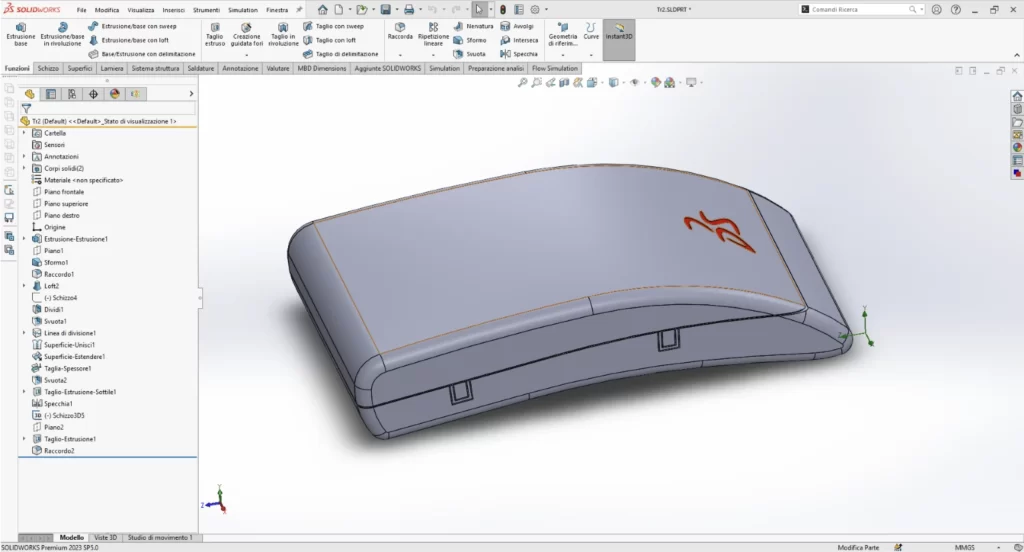This screenshot has width=1024, height=552.
Task: Open the Curve dropdown arrow
Action: click(x=592, y=54)
